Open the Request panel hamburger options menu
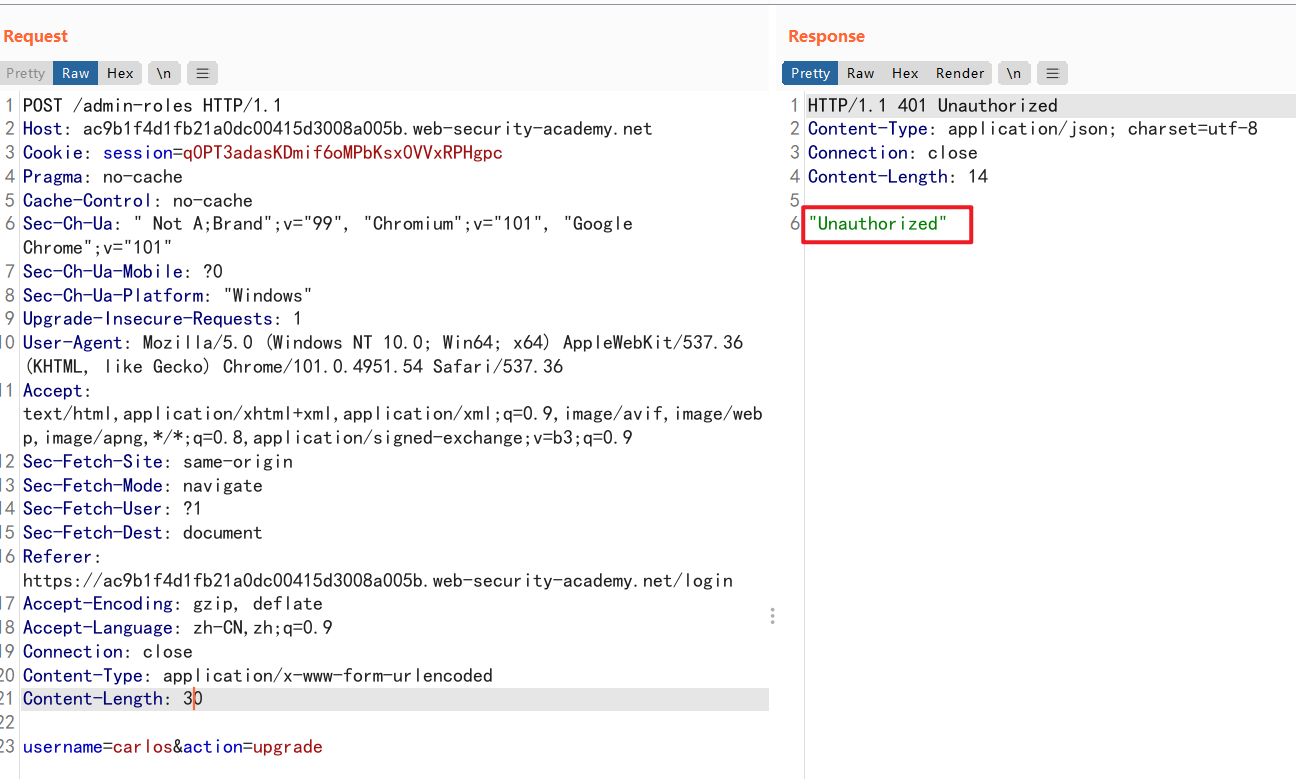This screenshot has height=779, width=1296. 202,73
